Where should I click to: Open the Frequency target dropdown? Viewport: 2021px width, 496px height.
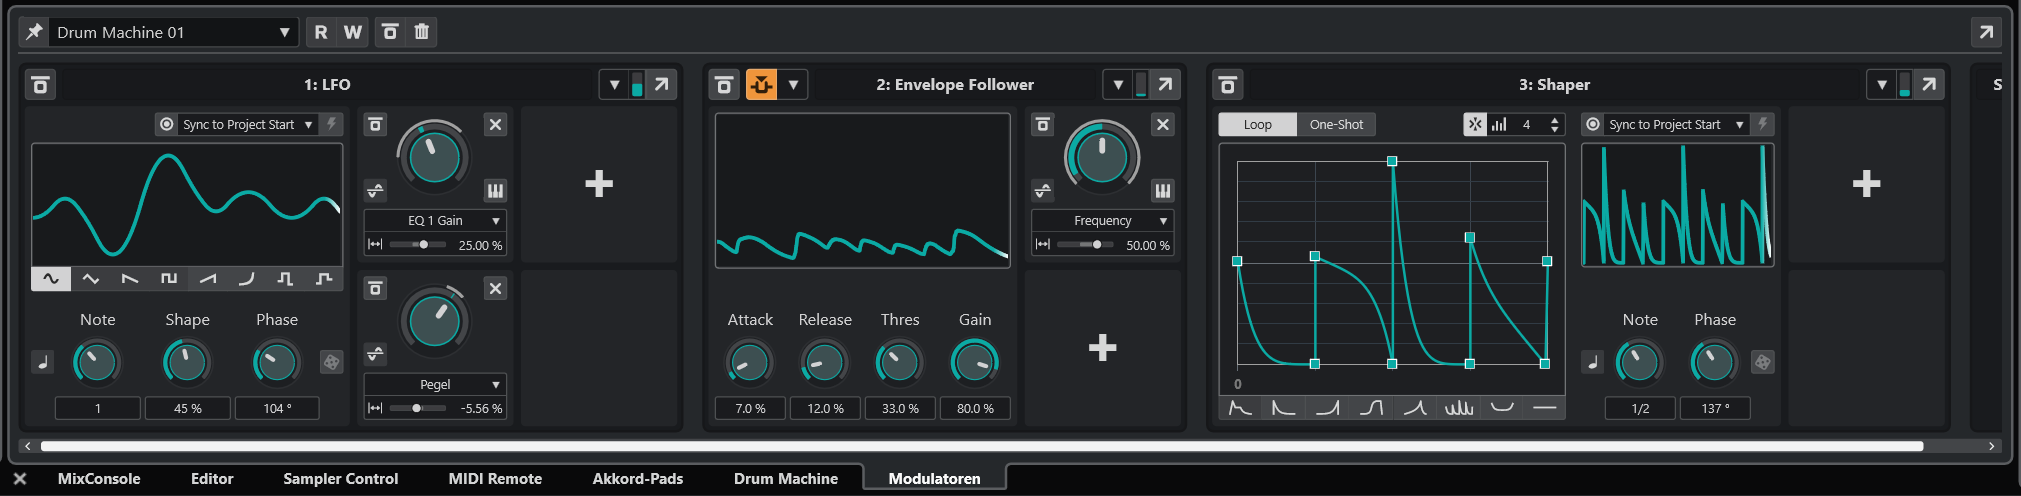[x=1102, y=221]
